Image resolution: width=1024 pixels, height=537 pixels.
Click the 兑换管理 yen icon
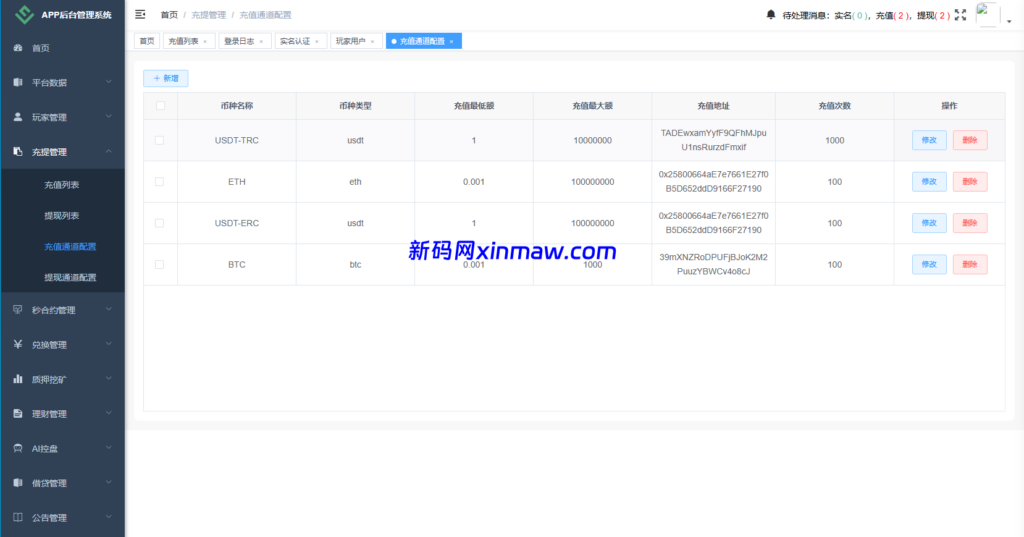click(x=18, y=344)
